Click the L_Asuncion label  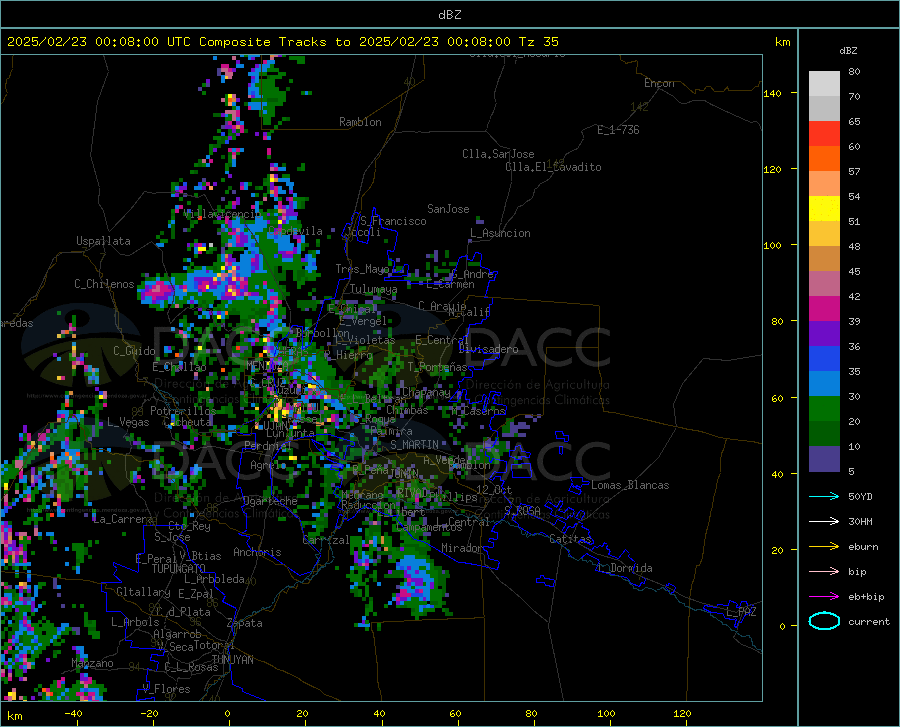click(x=501, y=233)
